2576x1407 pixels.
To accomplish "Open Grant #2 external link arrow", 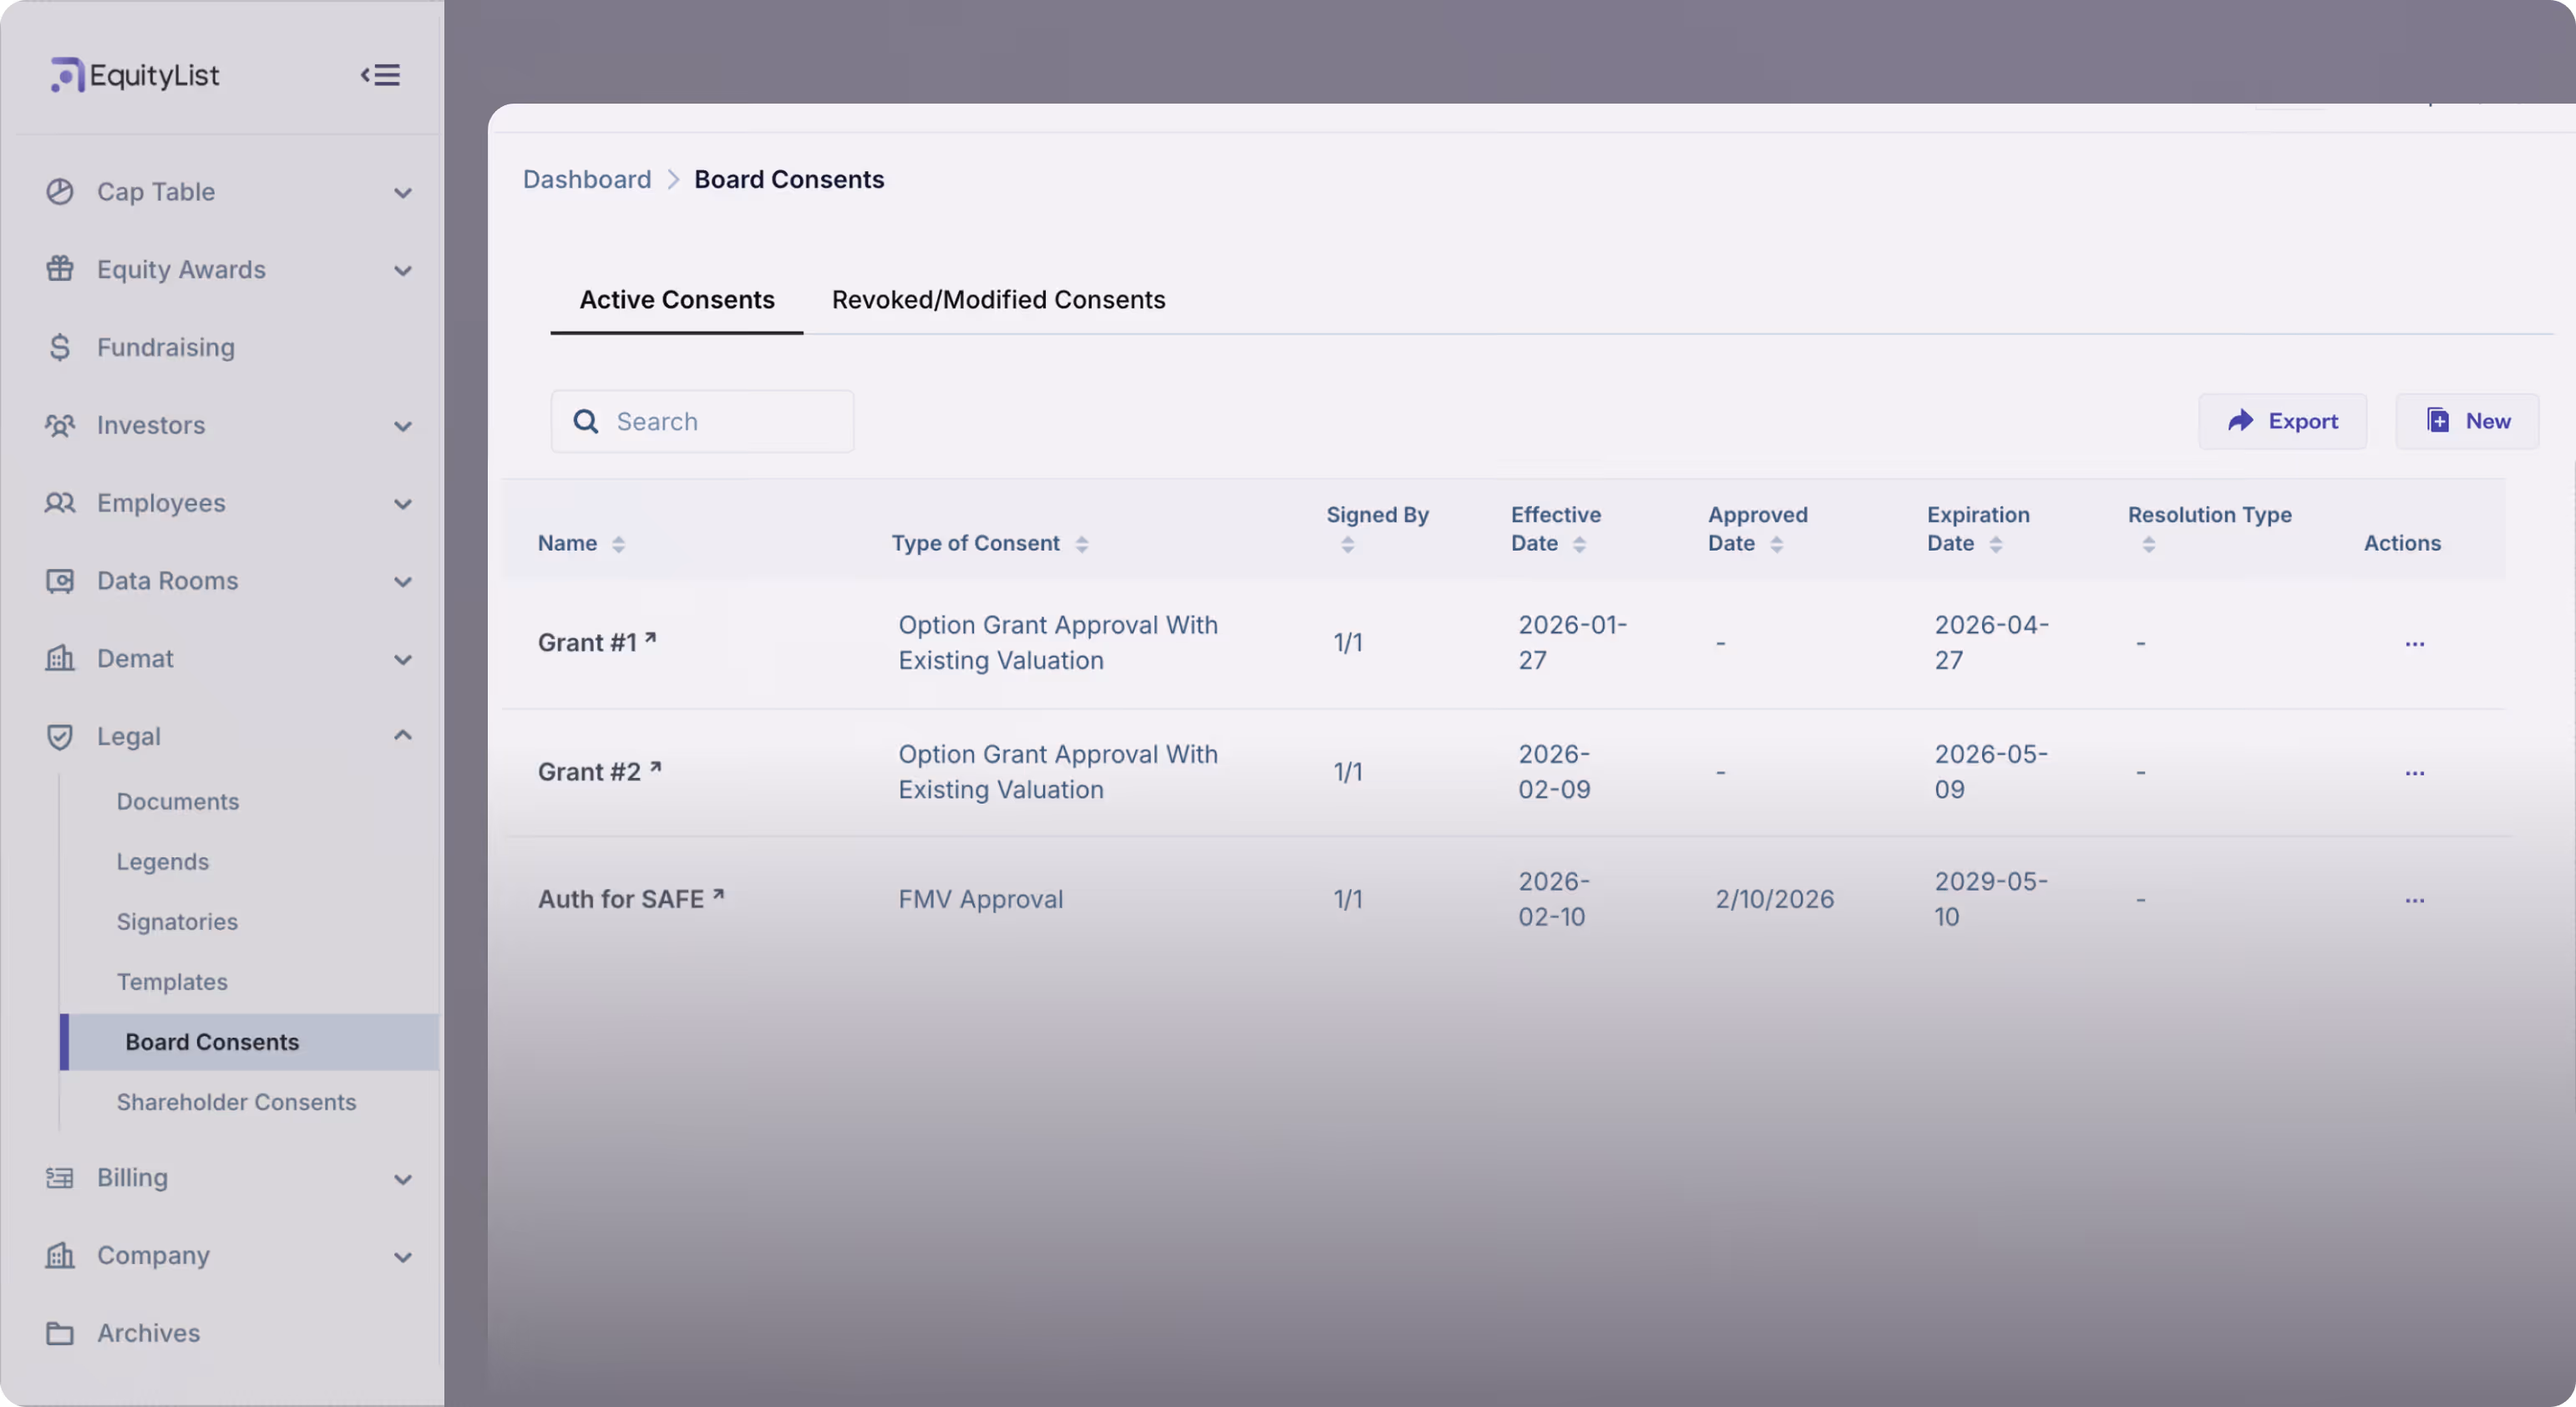I will pyautogui.click(x=656, y=768).
